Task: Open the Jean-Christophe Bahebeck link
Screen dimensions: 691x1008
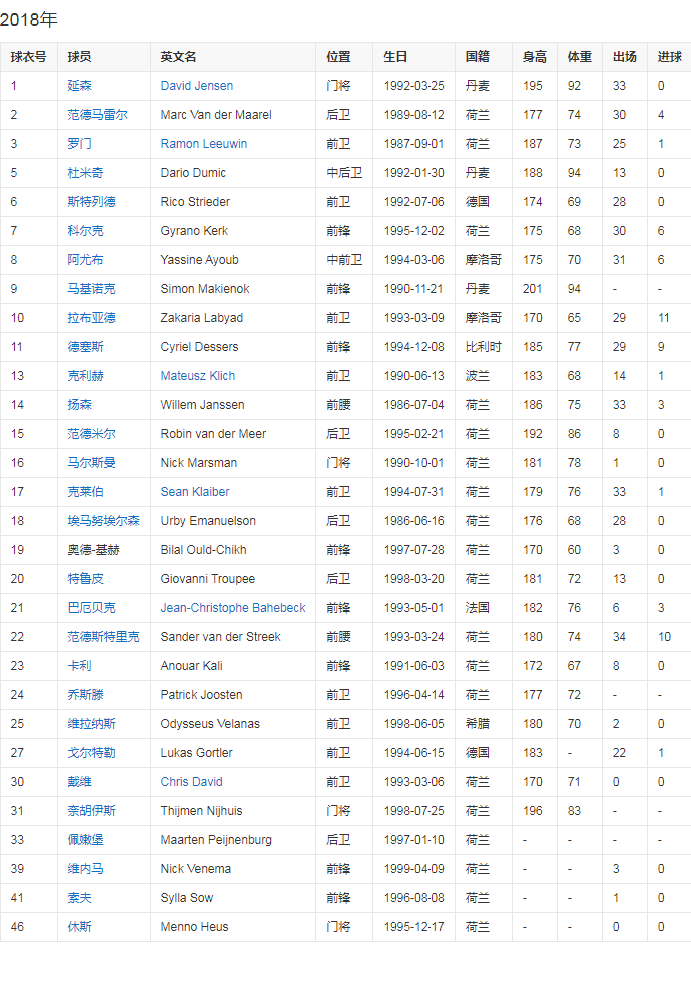Action: point(233,608)
